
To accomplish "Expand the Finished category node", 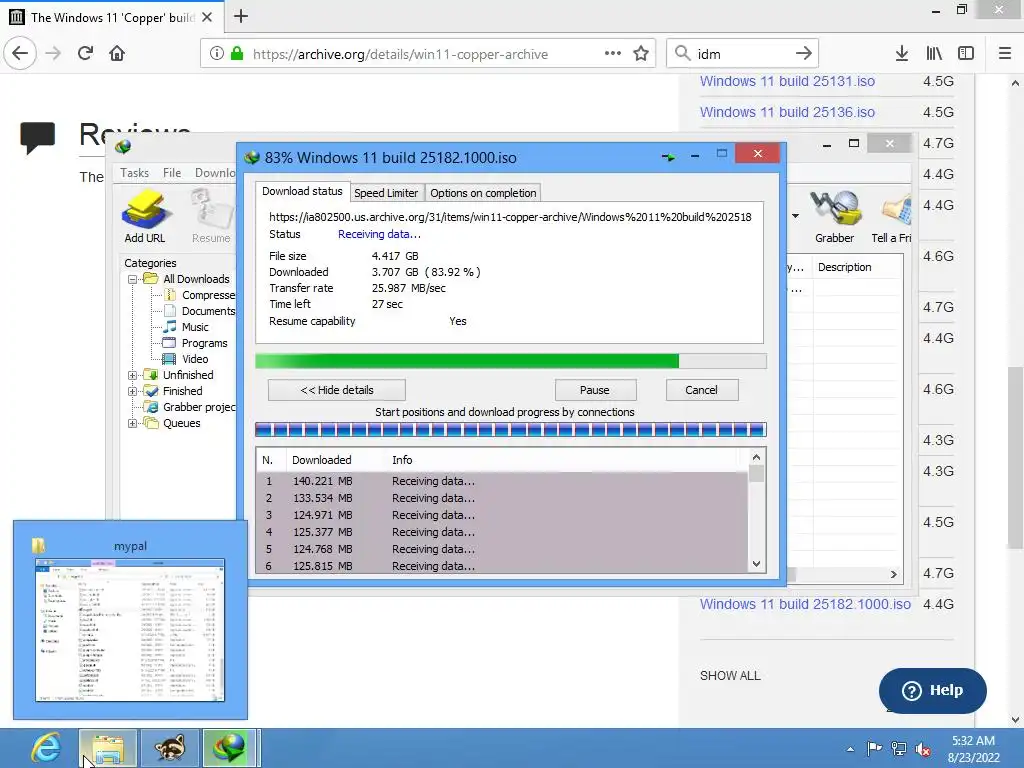I will point(133,391).
